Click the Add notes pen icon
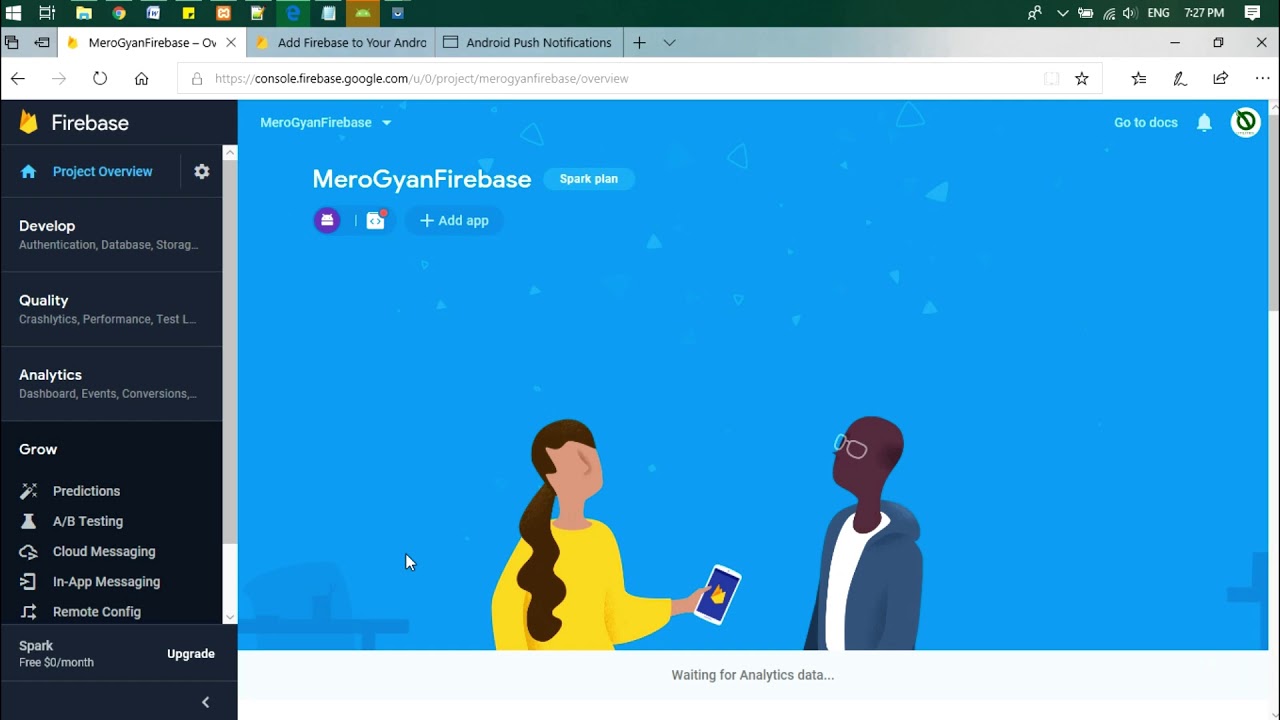Screen dimensions: 1280x720 point(1180,78)
